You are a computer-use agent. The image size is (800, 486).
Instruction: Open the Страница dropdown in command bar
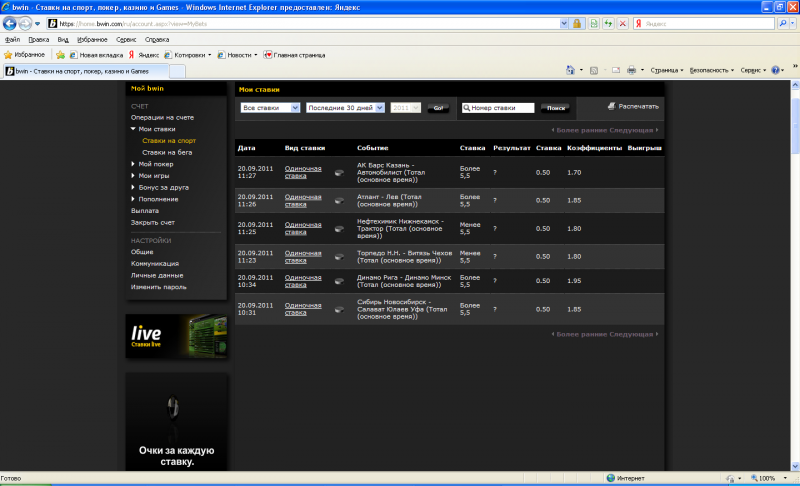(x=666, y=70)
